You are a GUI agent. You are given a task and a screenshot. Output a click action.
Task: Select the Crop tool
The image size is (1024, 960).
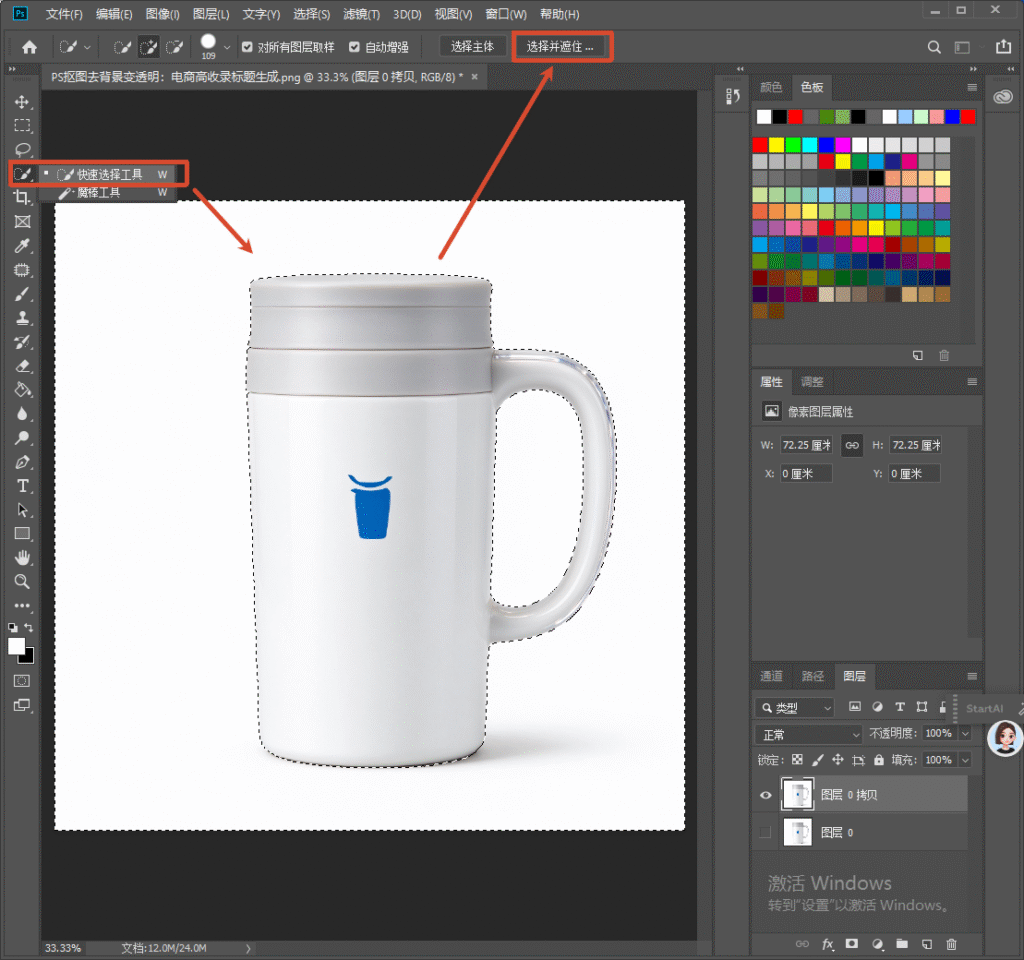22,197
